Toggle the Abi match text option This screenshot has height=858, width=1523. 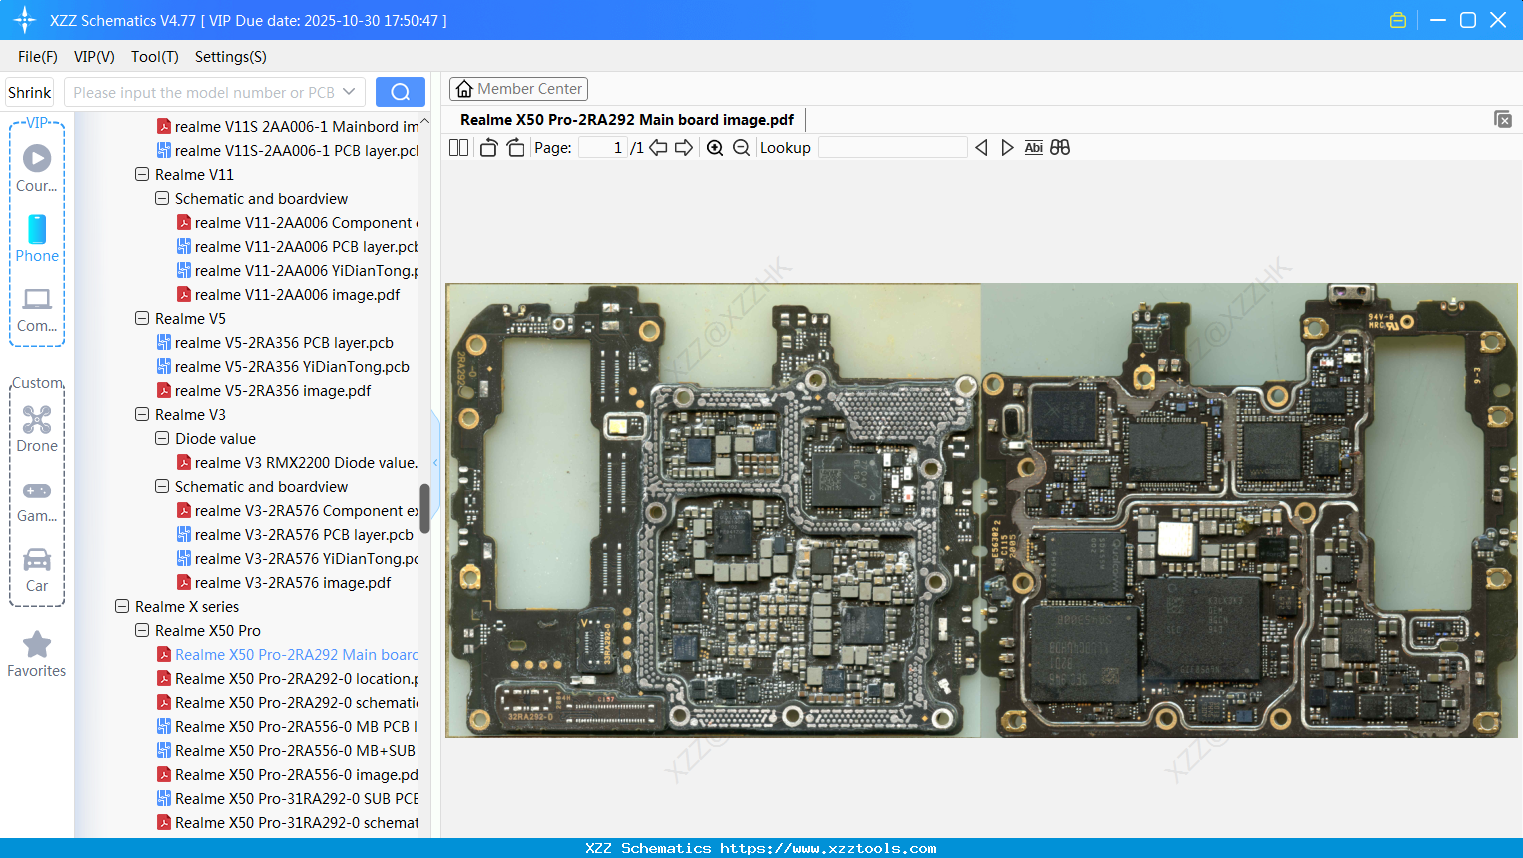point(1033,148)
